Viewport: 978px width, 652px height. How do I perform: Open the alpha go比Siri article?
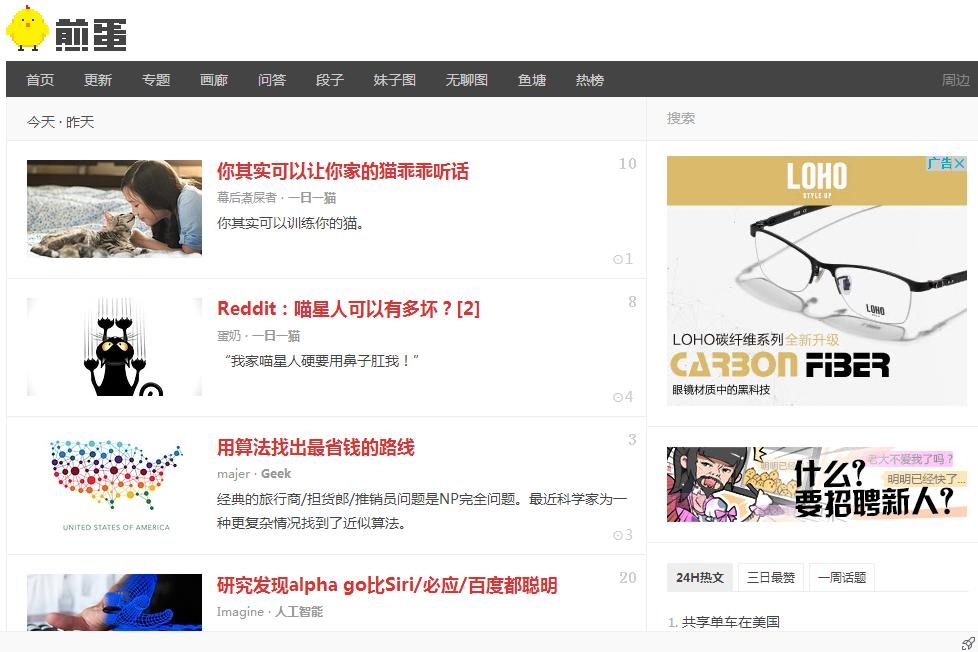pos(387,585)
